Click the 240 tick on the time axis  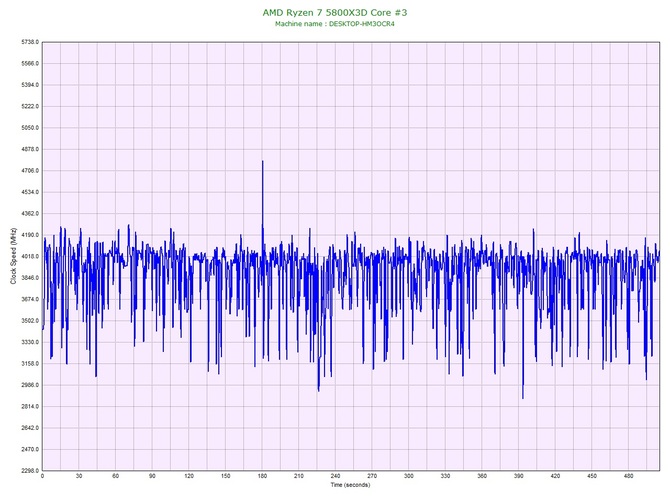click(x=335, y=476)
